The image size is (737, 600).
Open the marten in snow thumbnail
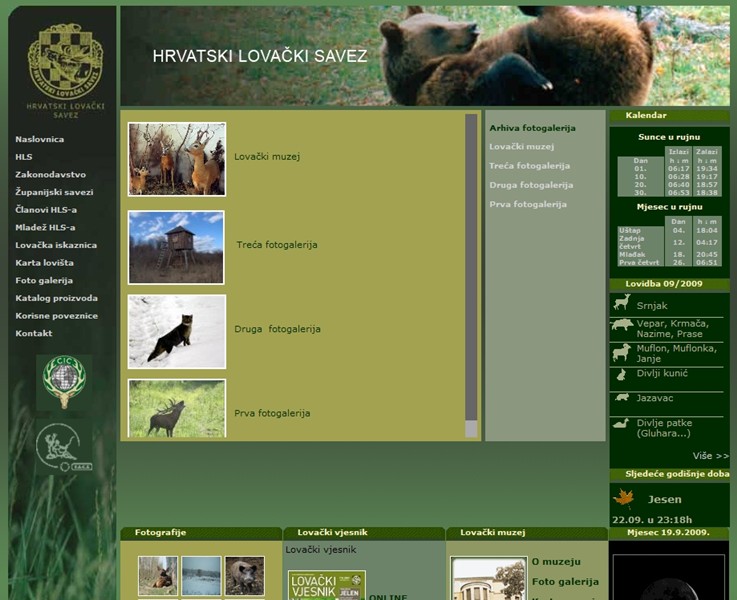coord(177,332)
